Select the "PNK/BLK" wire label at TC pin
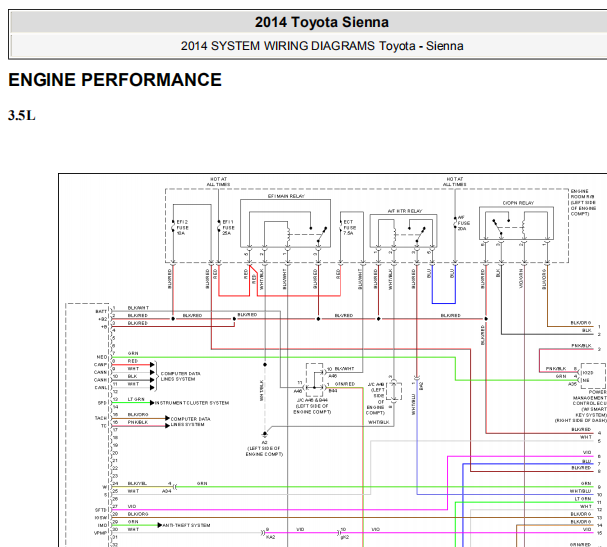The height and width of the screenshot is (547, 607). tap(138, 422)
